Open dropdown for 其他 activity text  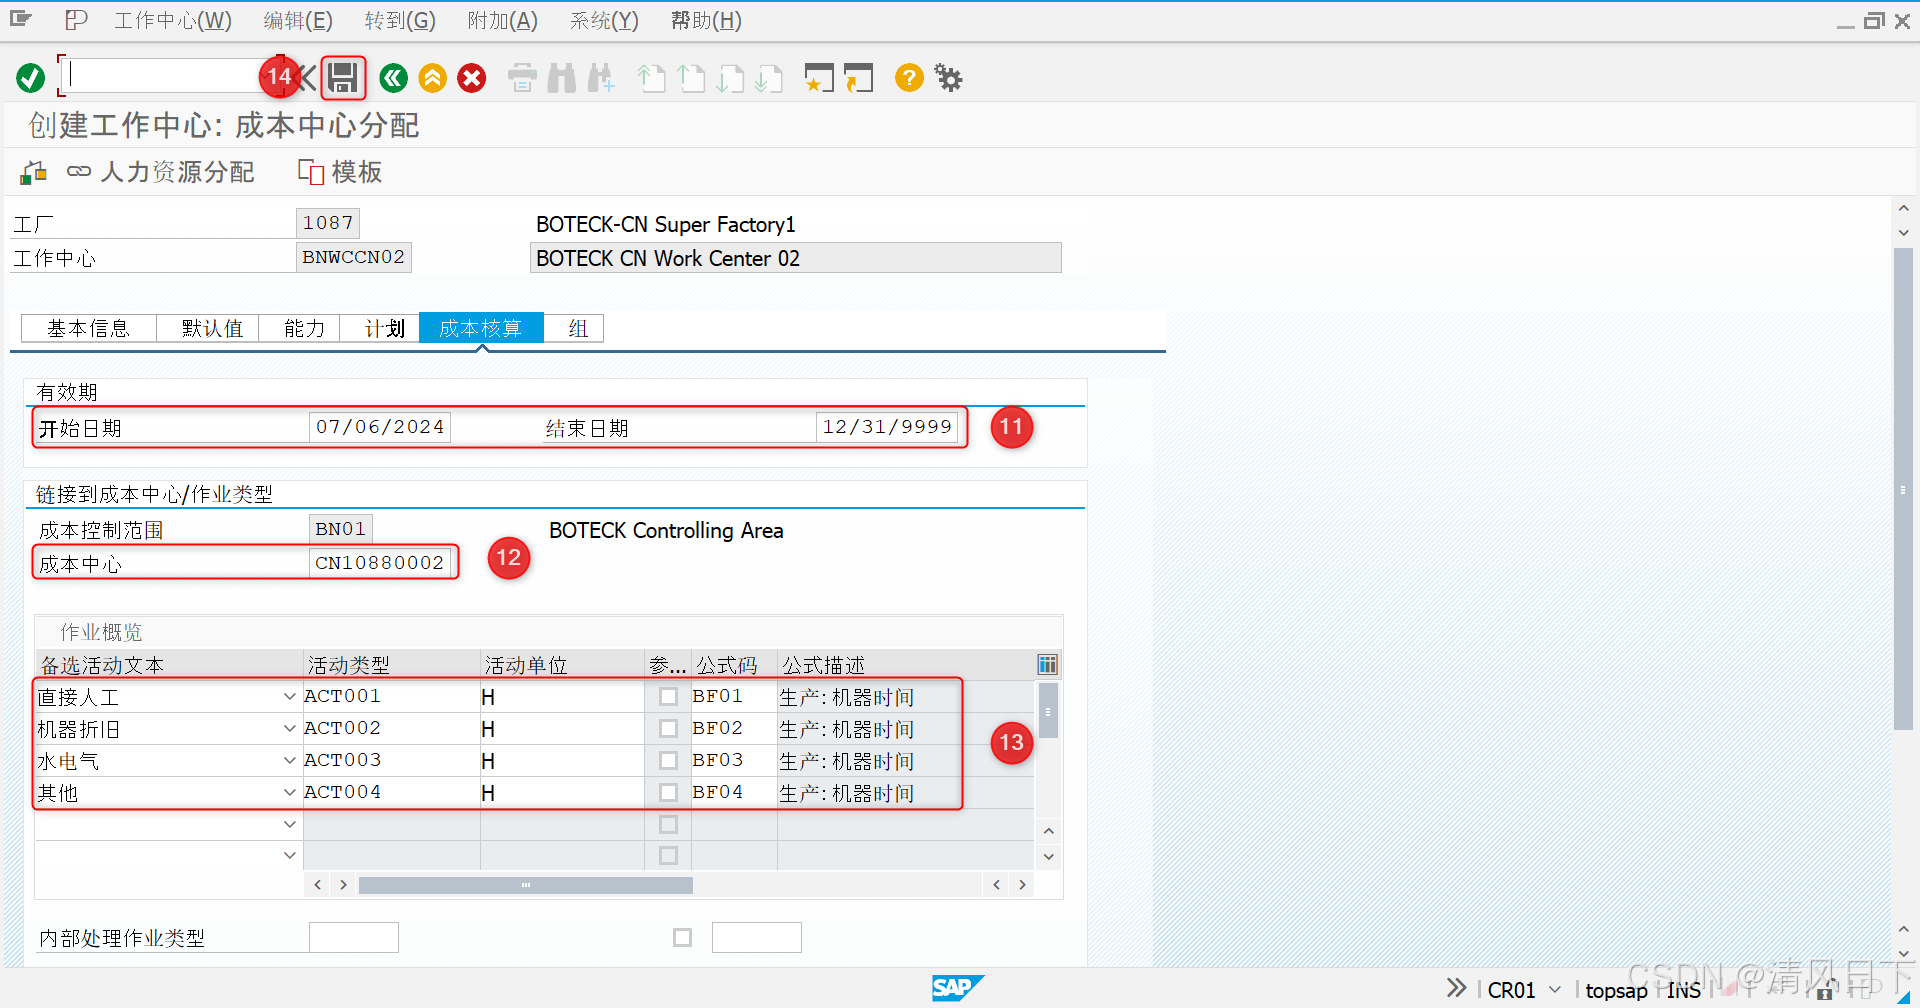289,793
